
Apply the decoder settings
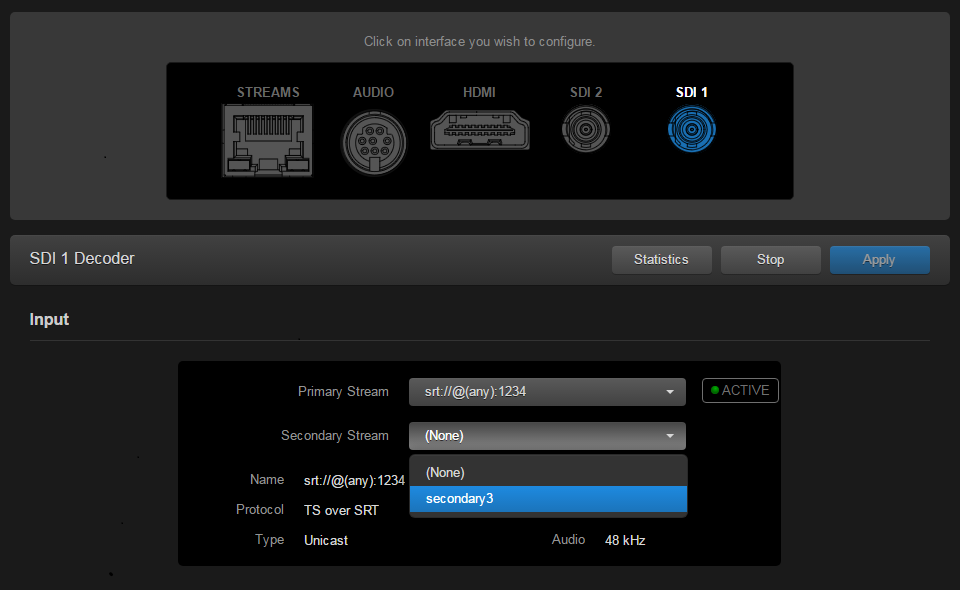click(x=879, y=259)
